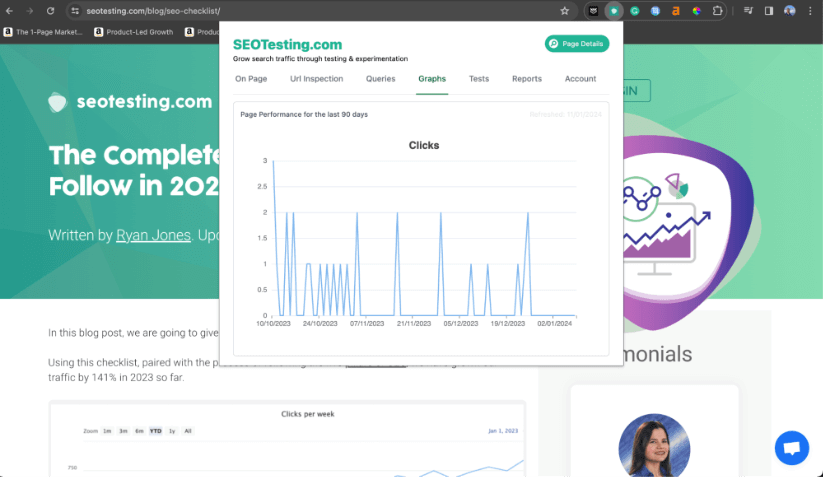Screen dimensions: 823x477
Task: Open Ryan Jones author link
Action: point(153,235)
